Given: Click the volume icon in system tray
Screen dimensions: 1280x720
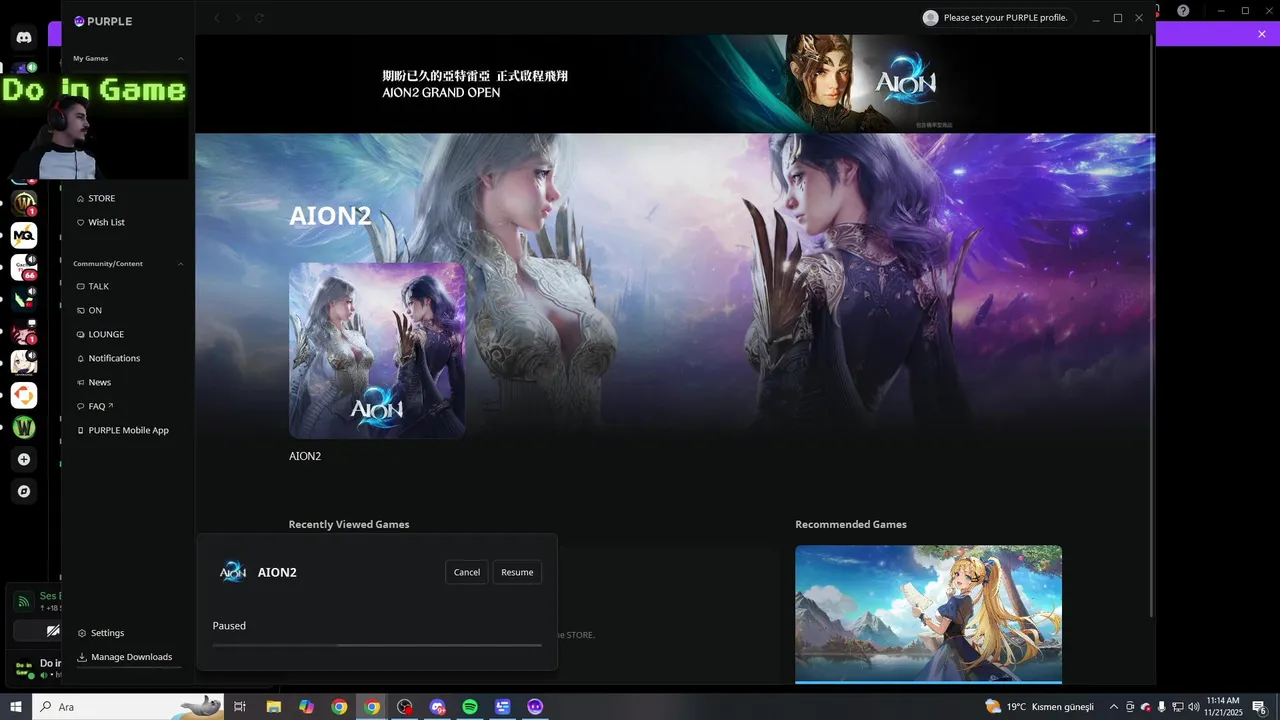Looking at the screenshot, I should pyautogui.click(x=1193, y=707).
